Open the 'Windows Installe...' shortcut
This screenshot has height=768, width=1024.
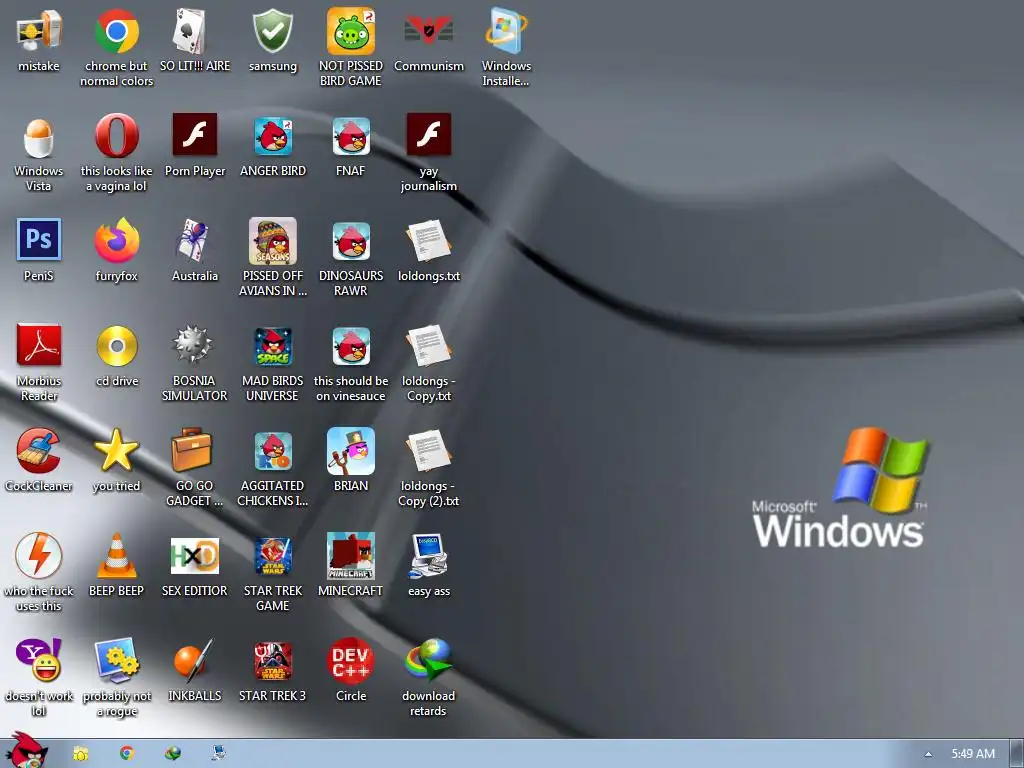pos(506,31)
